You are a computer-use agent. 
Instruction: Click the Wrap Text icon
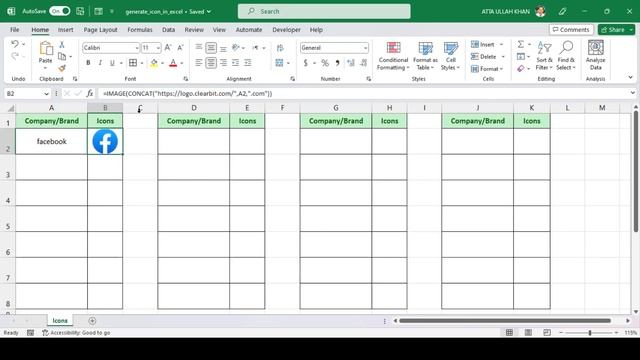pyautogui.click(x=280, y=48)
